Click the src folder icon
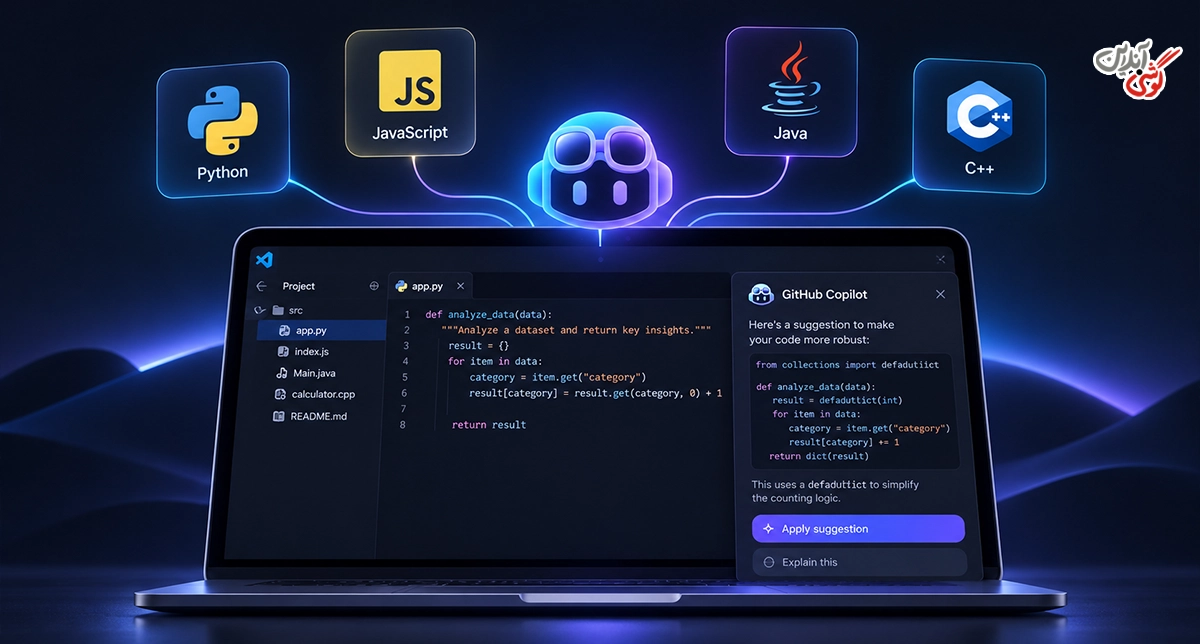 tap(278, 310)
